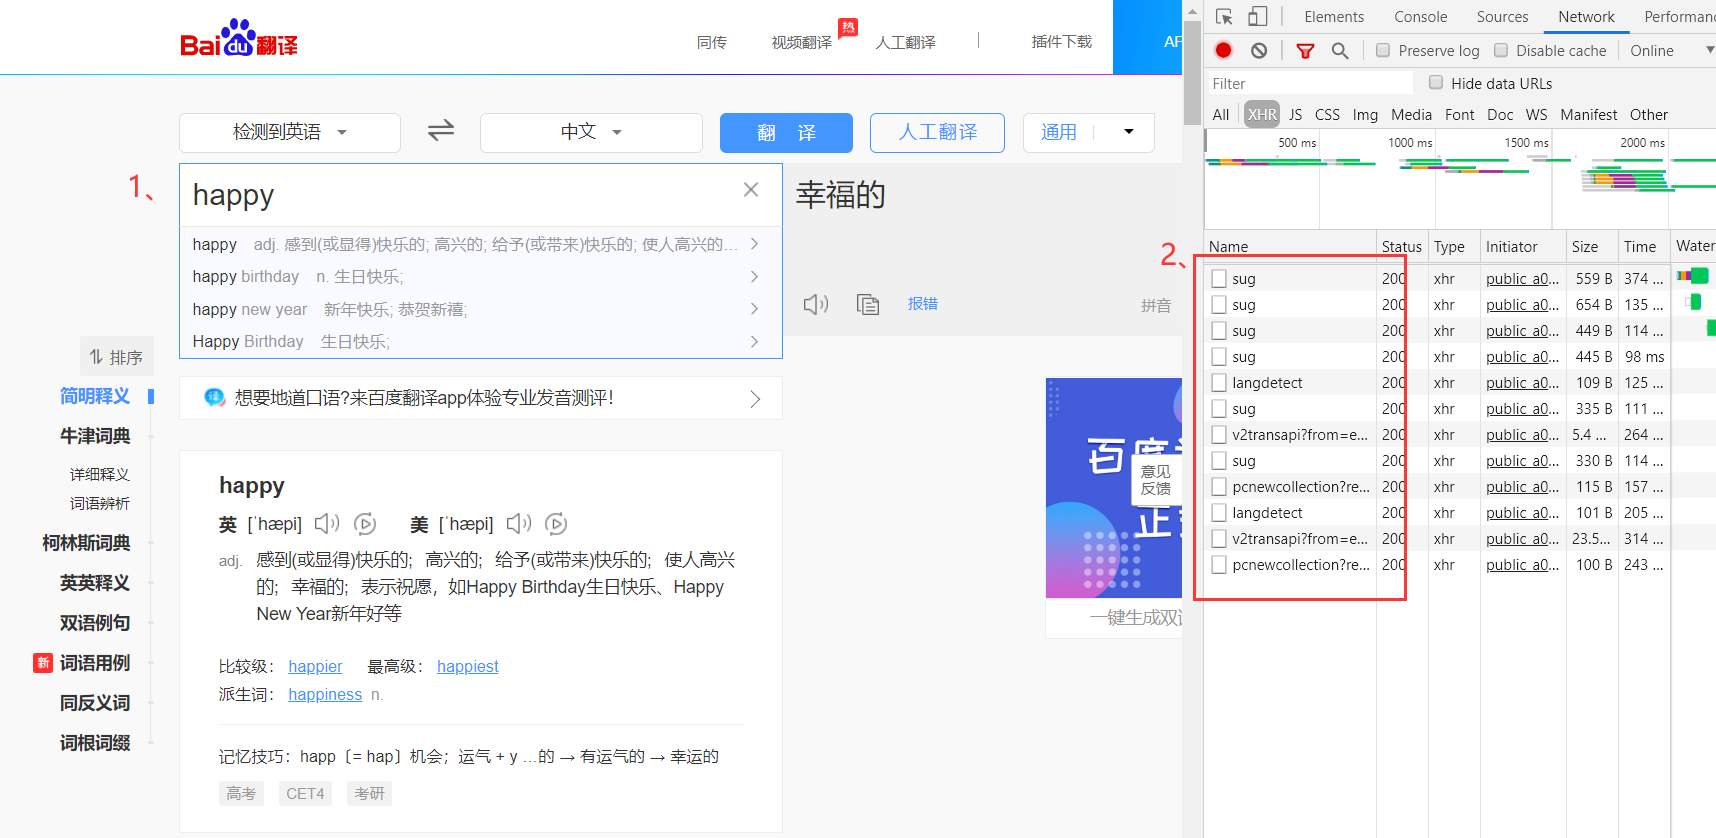This screenshot has width=1716, height=838.
Task: Play British pronunciation loop icon
Action: pyautogui.click(x=365, y=524)
